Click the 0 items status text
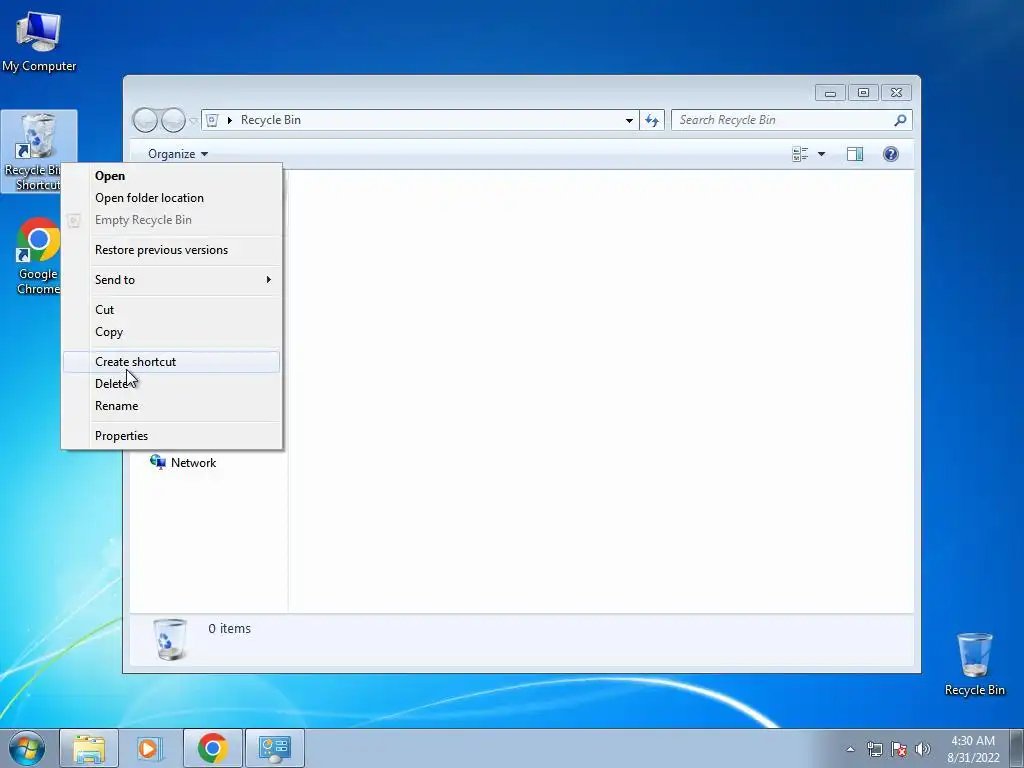Screen dimensions: 1024x768 [229, 628]
